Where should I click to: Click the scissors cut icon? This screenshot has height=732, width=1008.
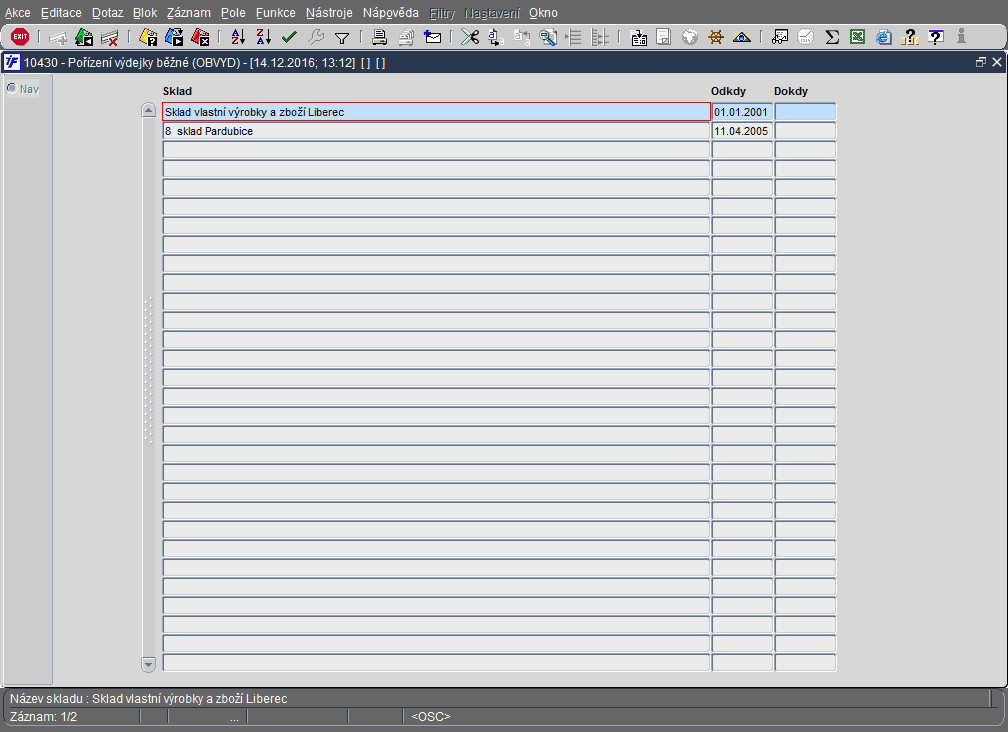(470, 37)
